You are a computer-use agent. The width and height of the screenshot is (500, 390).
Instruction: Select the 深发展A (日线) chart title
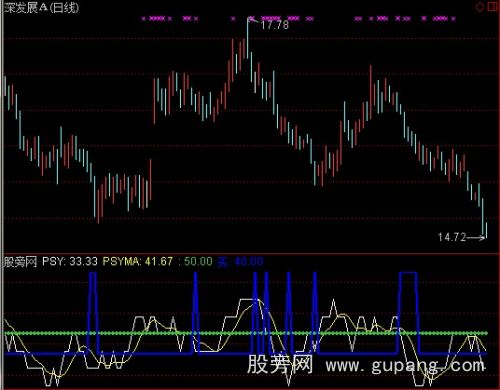click(x=41, y=8)
